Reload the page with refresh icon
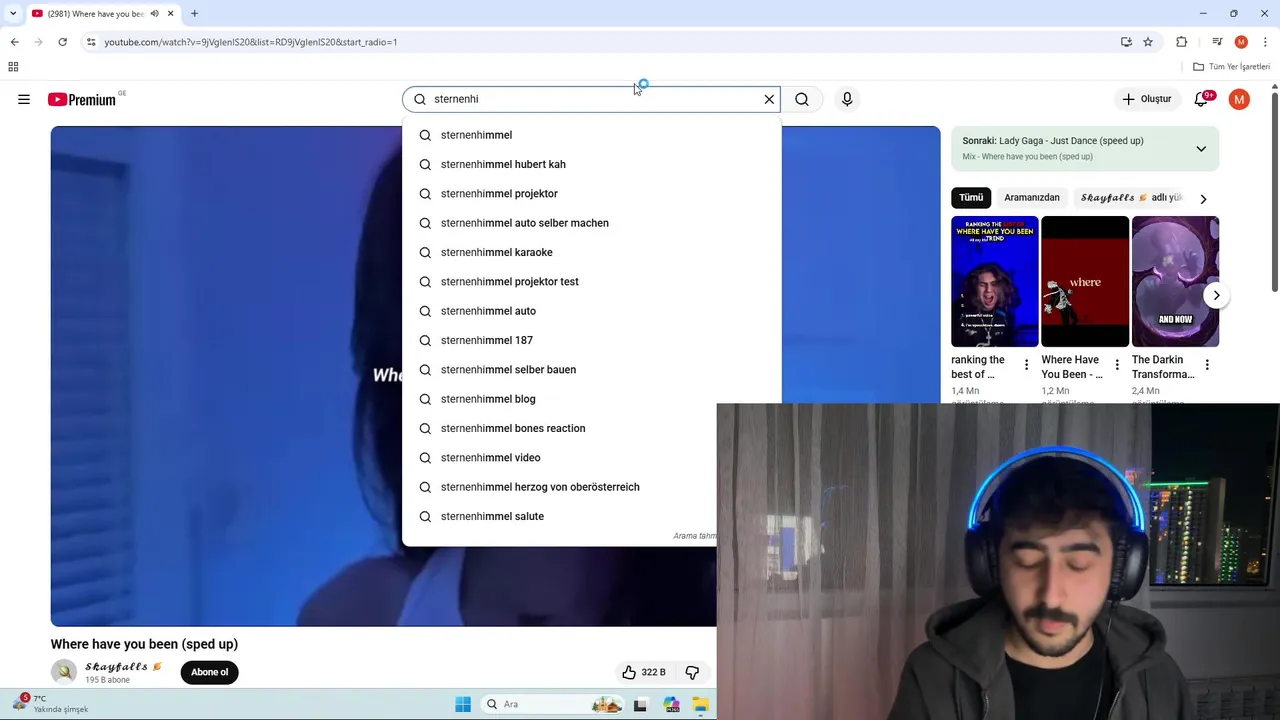 [62, 42]
